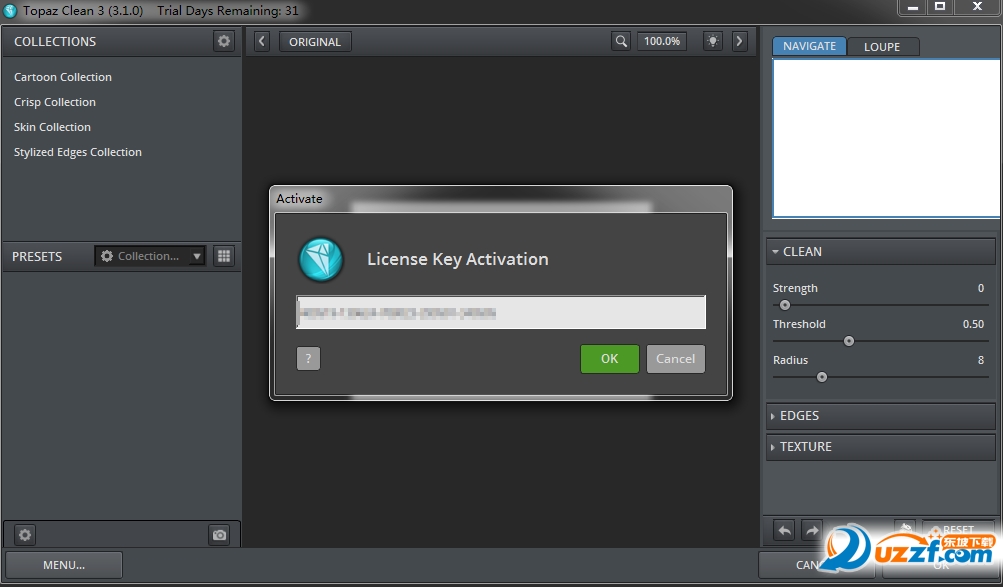Click the Strength slider handle

click(x=785, y=305)
